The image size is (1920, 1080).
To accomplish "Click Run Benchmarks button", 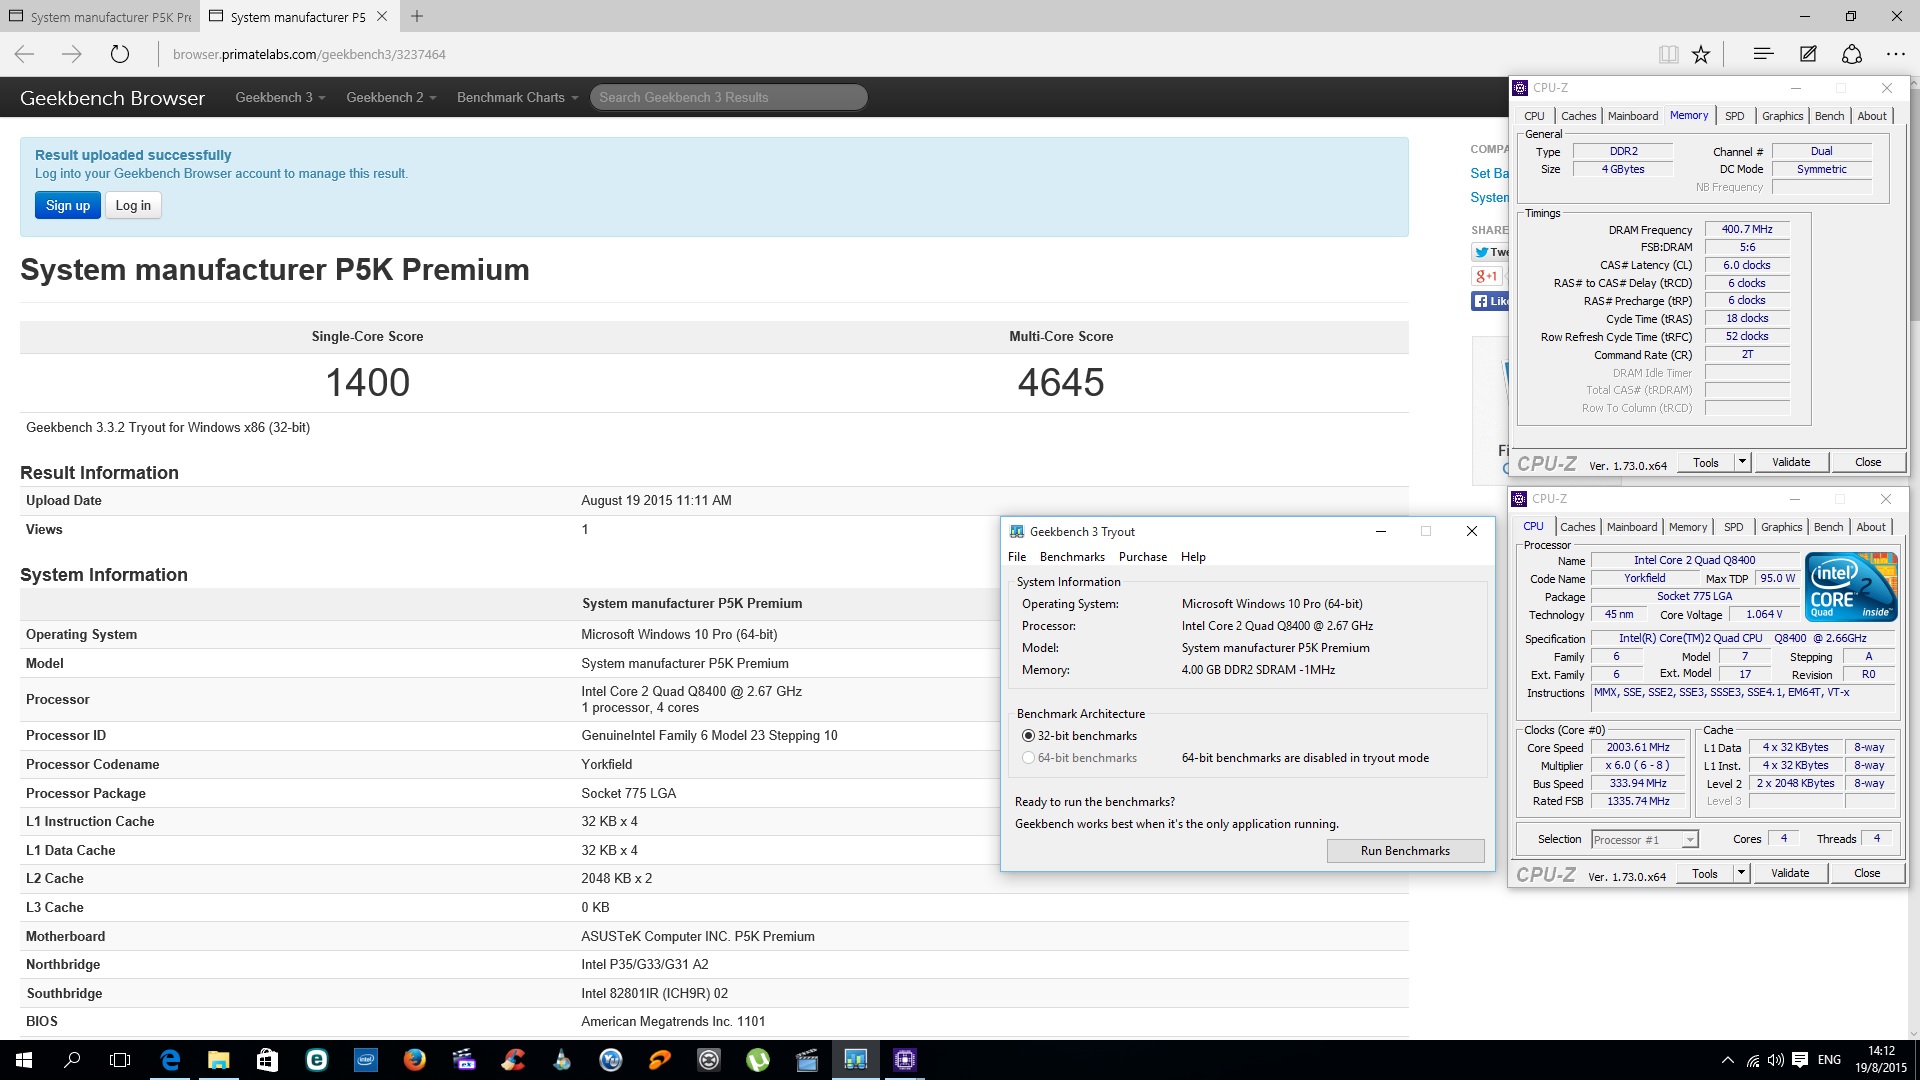I will [1405, 850].
